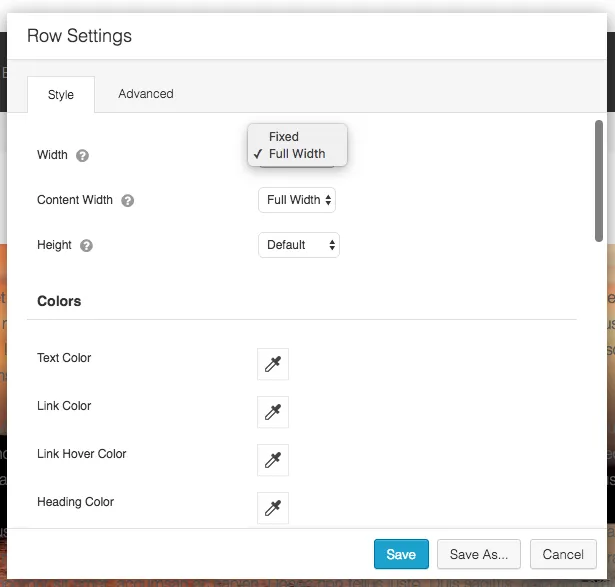This screenshot has height=587, width=615.
Task: Click the Link Color label
Action: 64,405
